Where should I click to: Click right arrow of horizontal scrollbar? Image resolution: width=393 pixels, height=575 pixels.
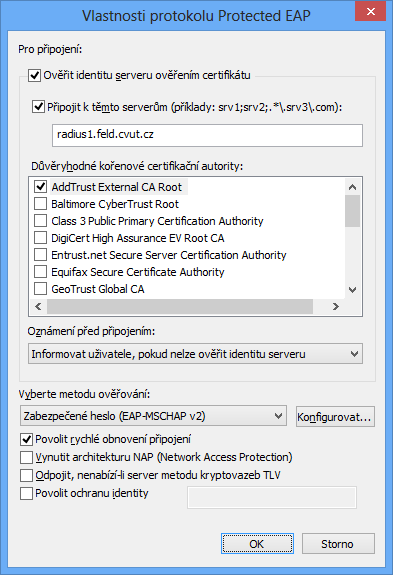(335, 306)
